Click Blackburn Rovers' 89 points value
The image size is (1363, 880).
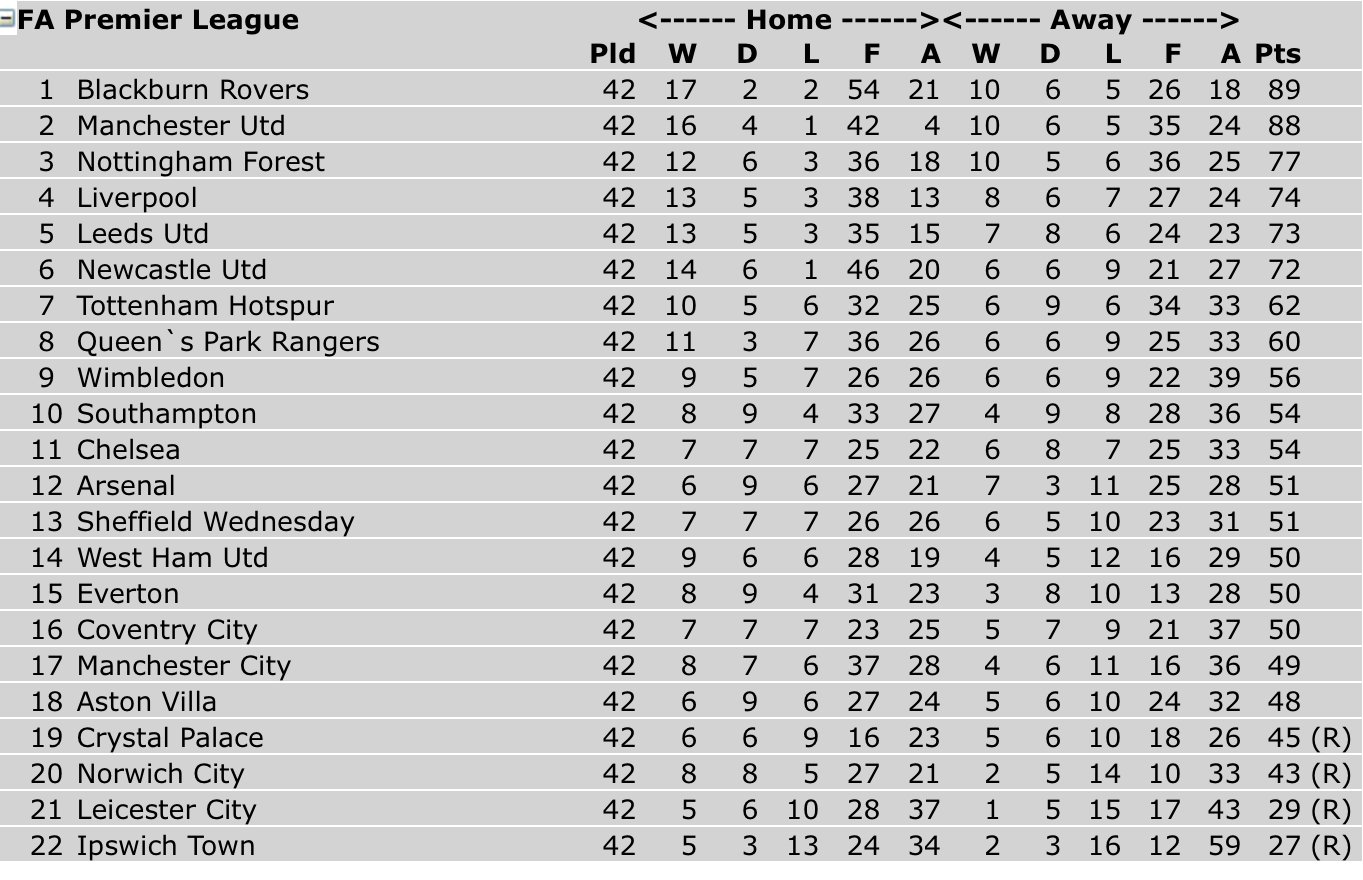point(1284,90)
